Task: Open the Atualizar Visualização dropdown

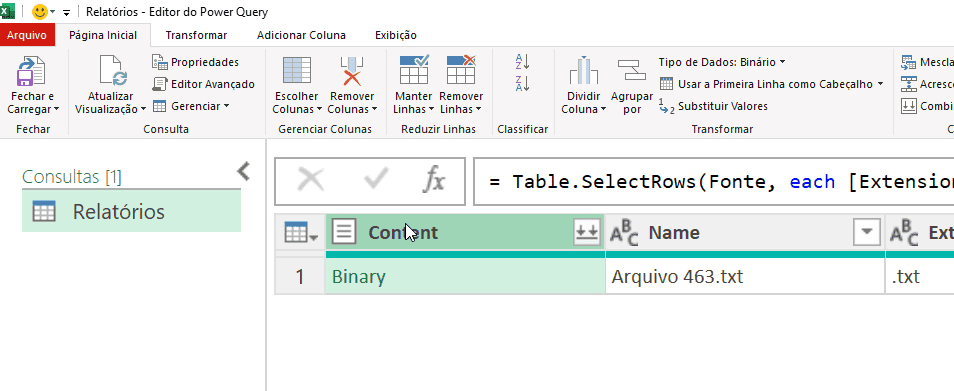Action: click(143, 109)
